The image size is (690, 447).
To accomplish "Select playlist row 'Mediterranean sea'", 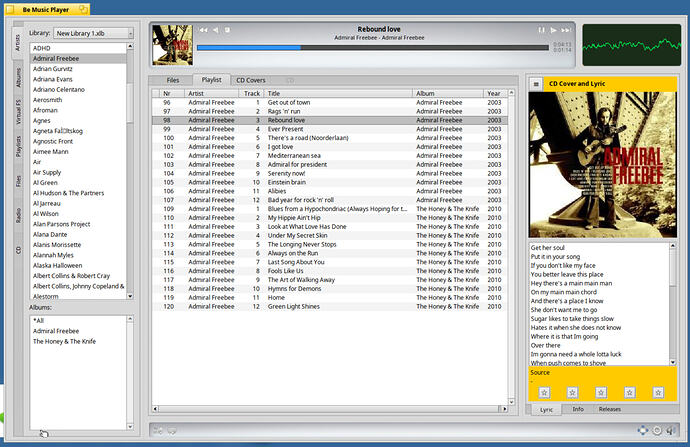I will point(330,156).
